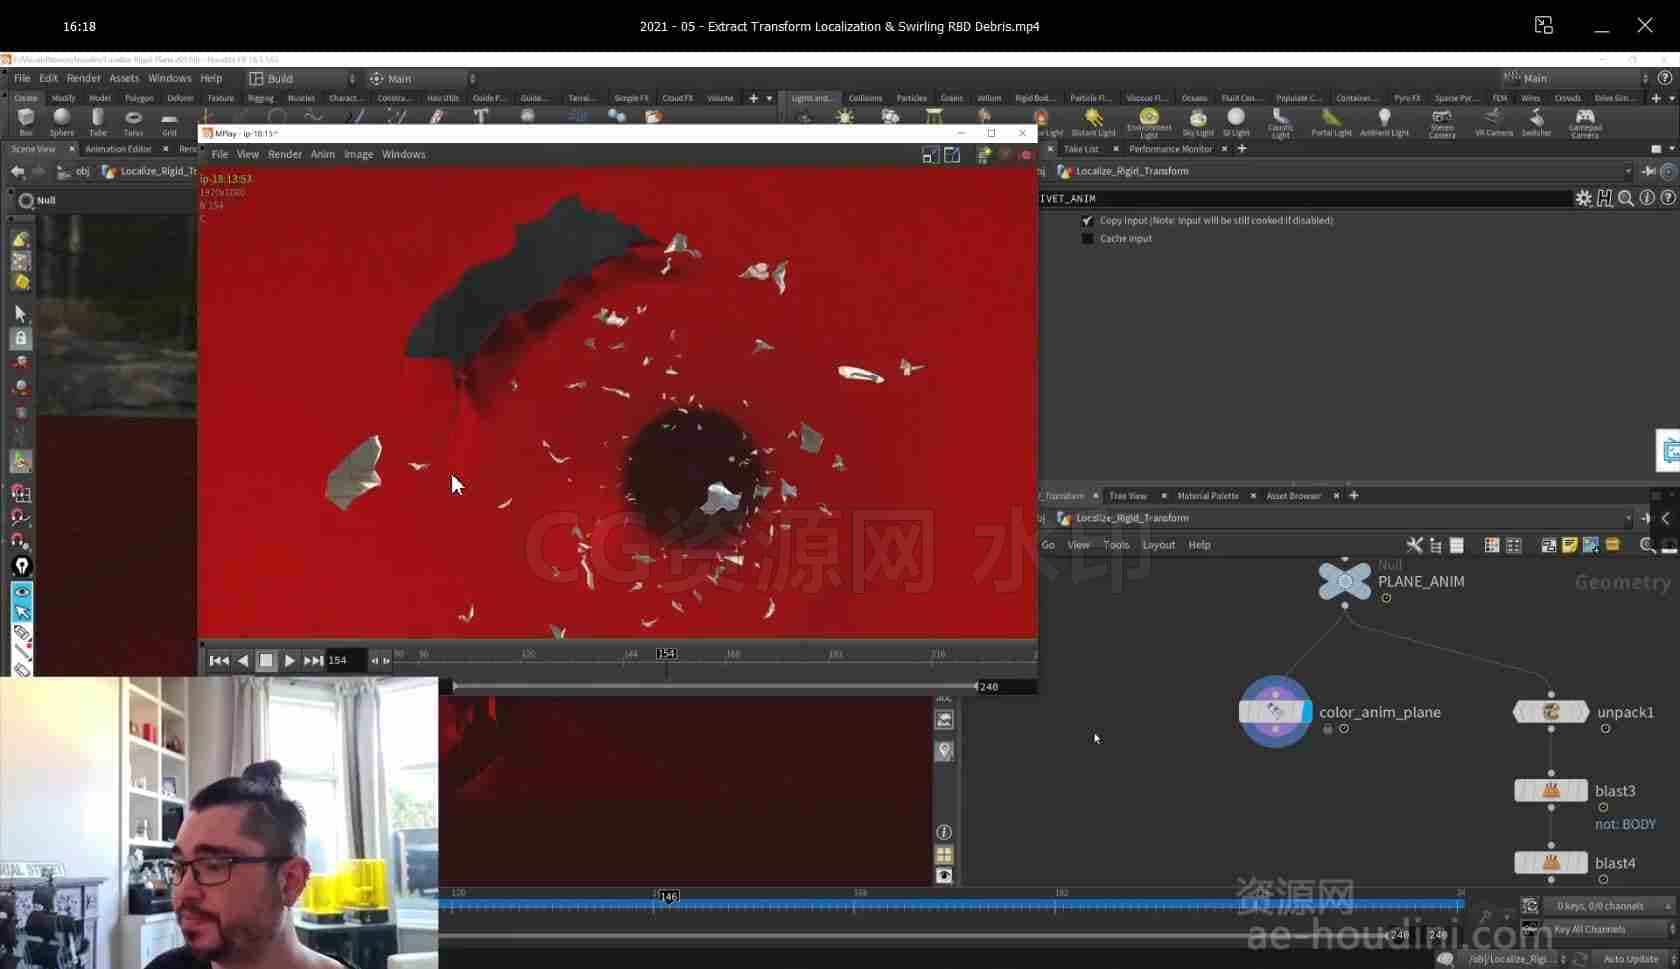Open the Main radial menu dropdown
Viewport: 1680px width, 969px height.
point(421,78)
